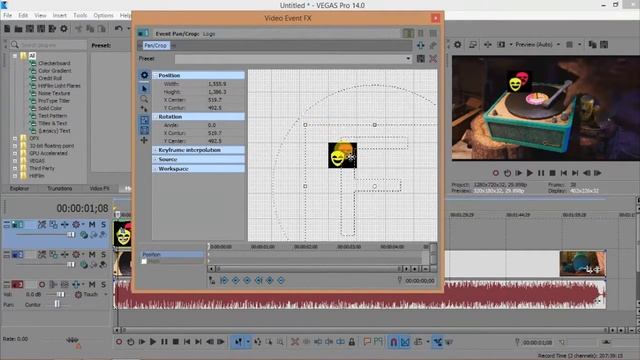Solo the audio track
The width and height of the screenshot is (640, 360).
click(x=103, y=284)
